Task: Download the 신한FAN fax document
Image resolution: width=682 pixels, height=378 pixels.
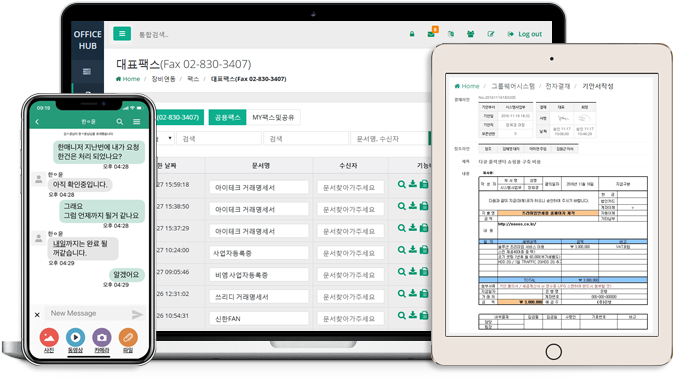Action: coord(413,315)
